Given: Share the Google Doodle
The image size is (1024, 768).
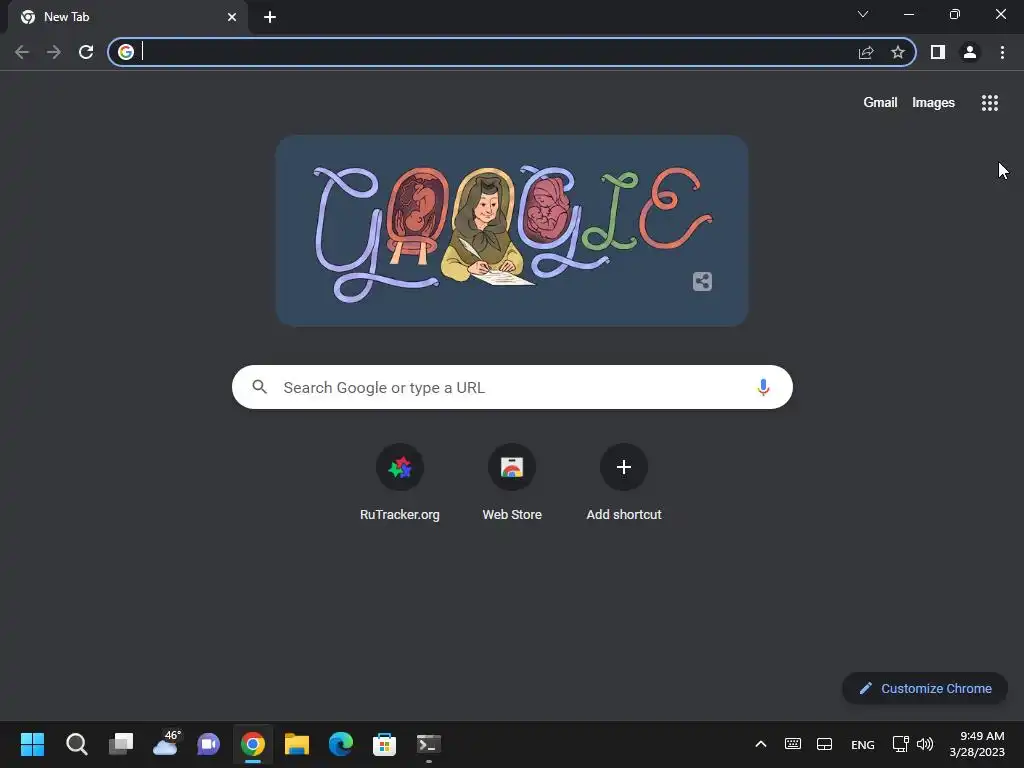Looking at the screenshot, I should [x=702, y=281].
